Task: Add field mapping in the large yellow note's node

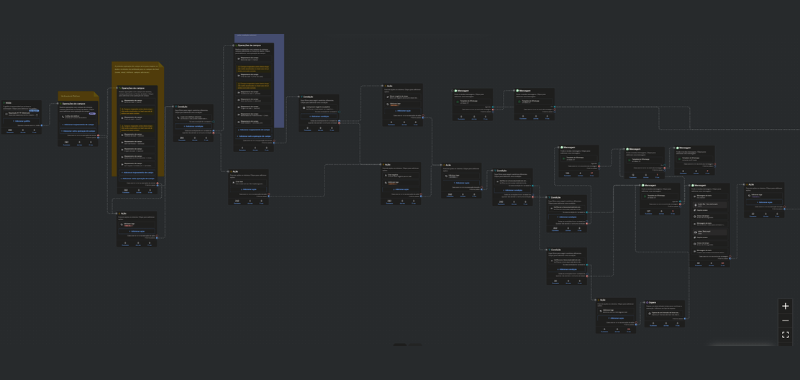Action: pos(137,172)
